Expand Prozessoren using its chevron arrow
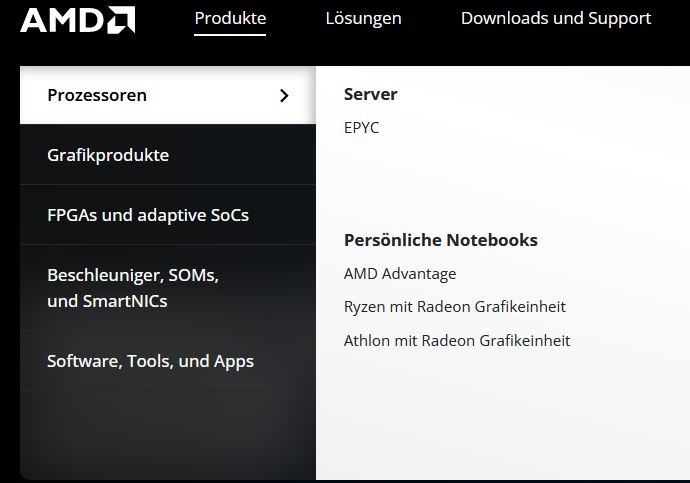The height and width of the screenshot is (483, 690). 284,95
